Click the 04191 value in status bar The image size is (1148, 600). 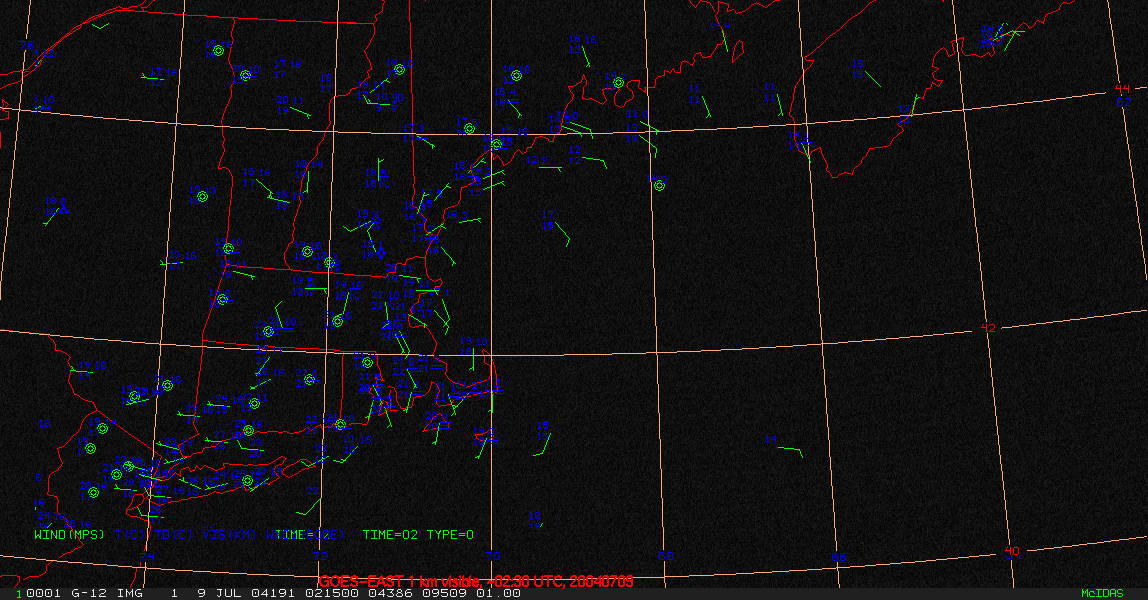click(x=273, y=593)
